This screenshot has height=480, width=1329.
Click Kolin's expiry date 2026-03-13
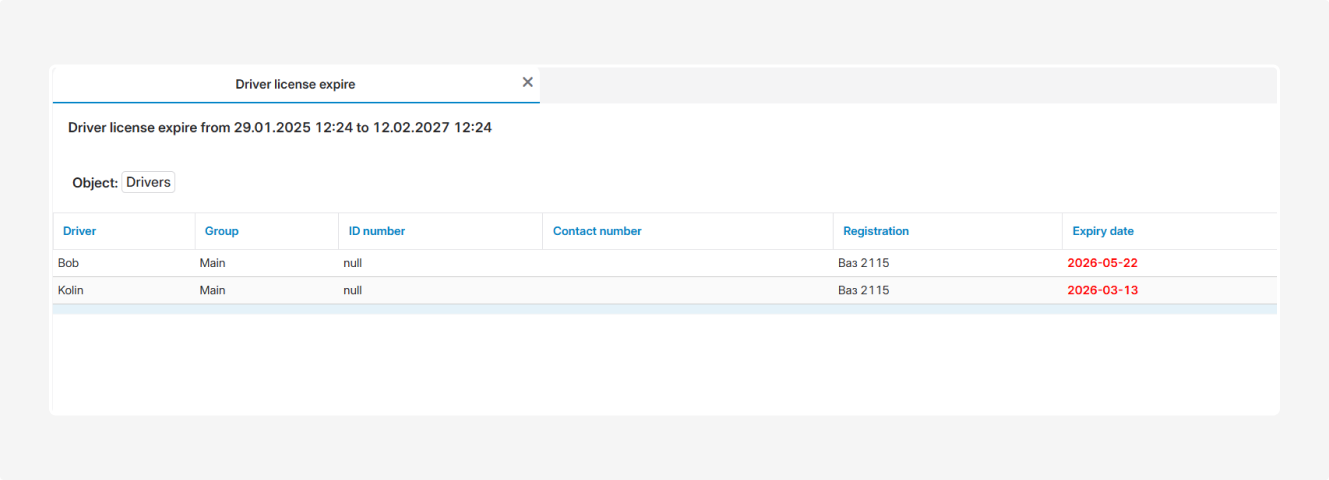1102,290
